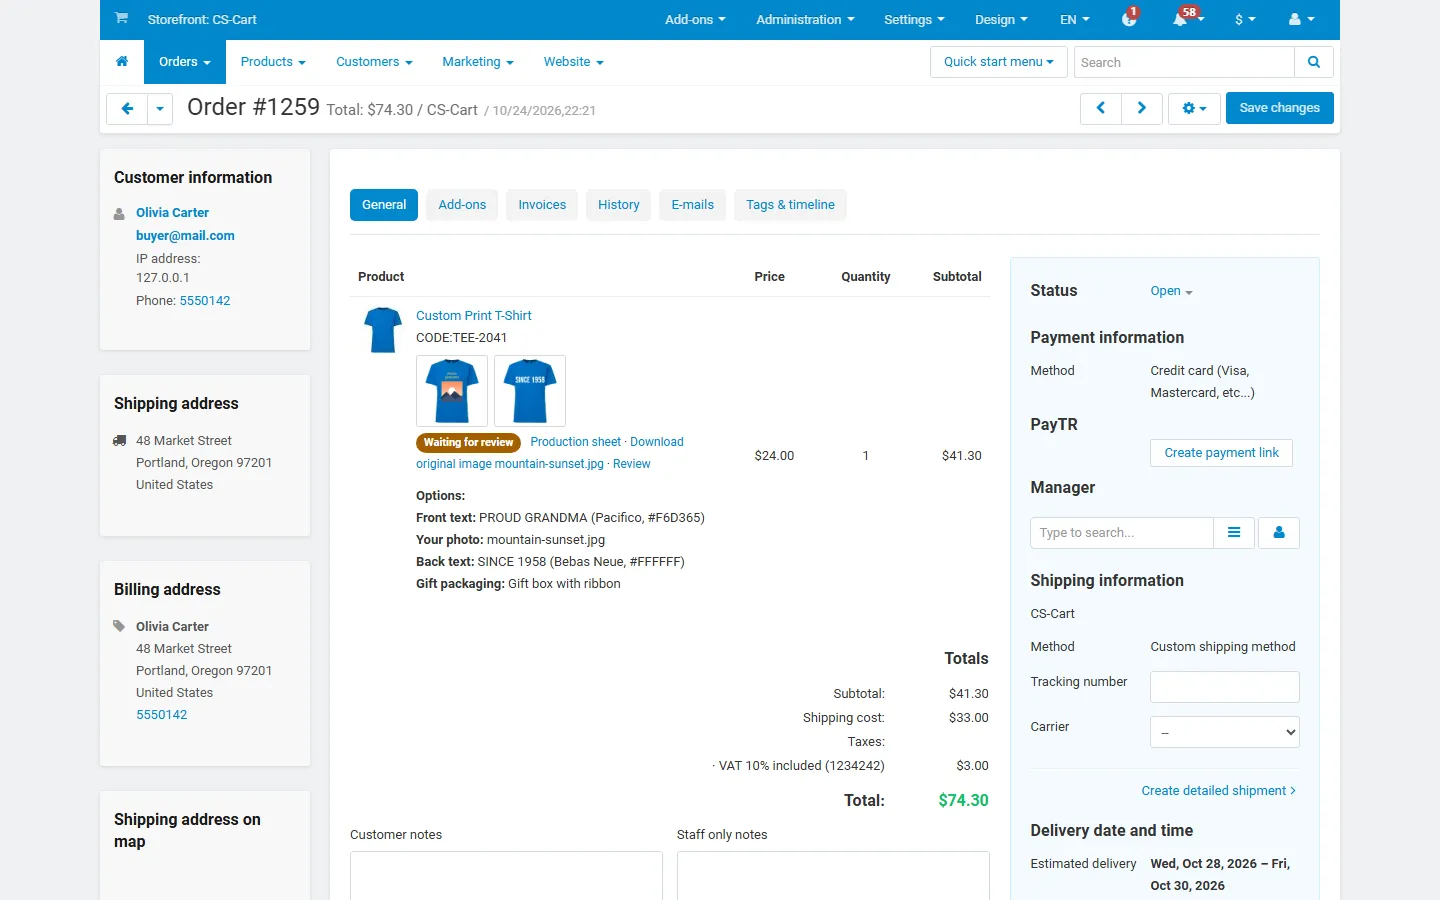Open the currency $ dropdown
Image resolution: width=1440 pixels, height=900 pixels.
pyautogui.click(x=1245, y=19)
